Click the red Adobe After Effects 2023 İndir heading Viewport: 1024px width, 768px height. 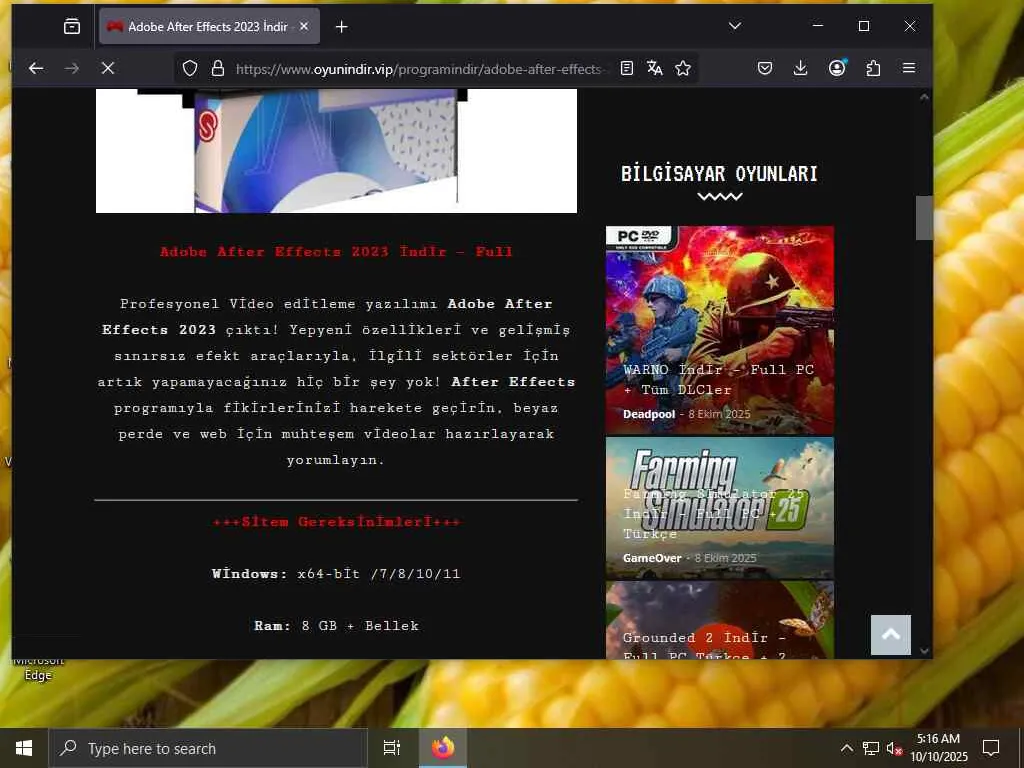(336, 251)
